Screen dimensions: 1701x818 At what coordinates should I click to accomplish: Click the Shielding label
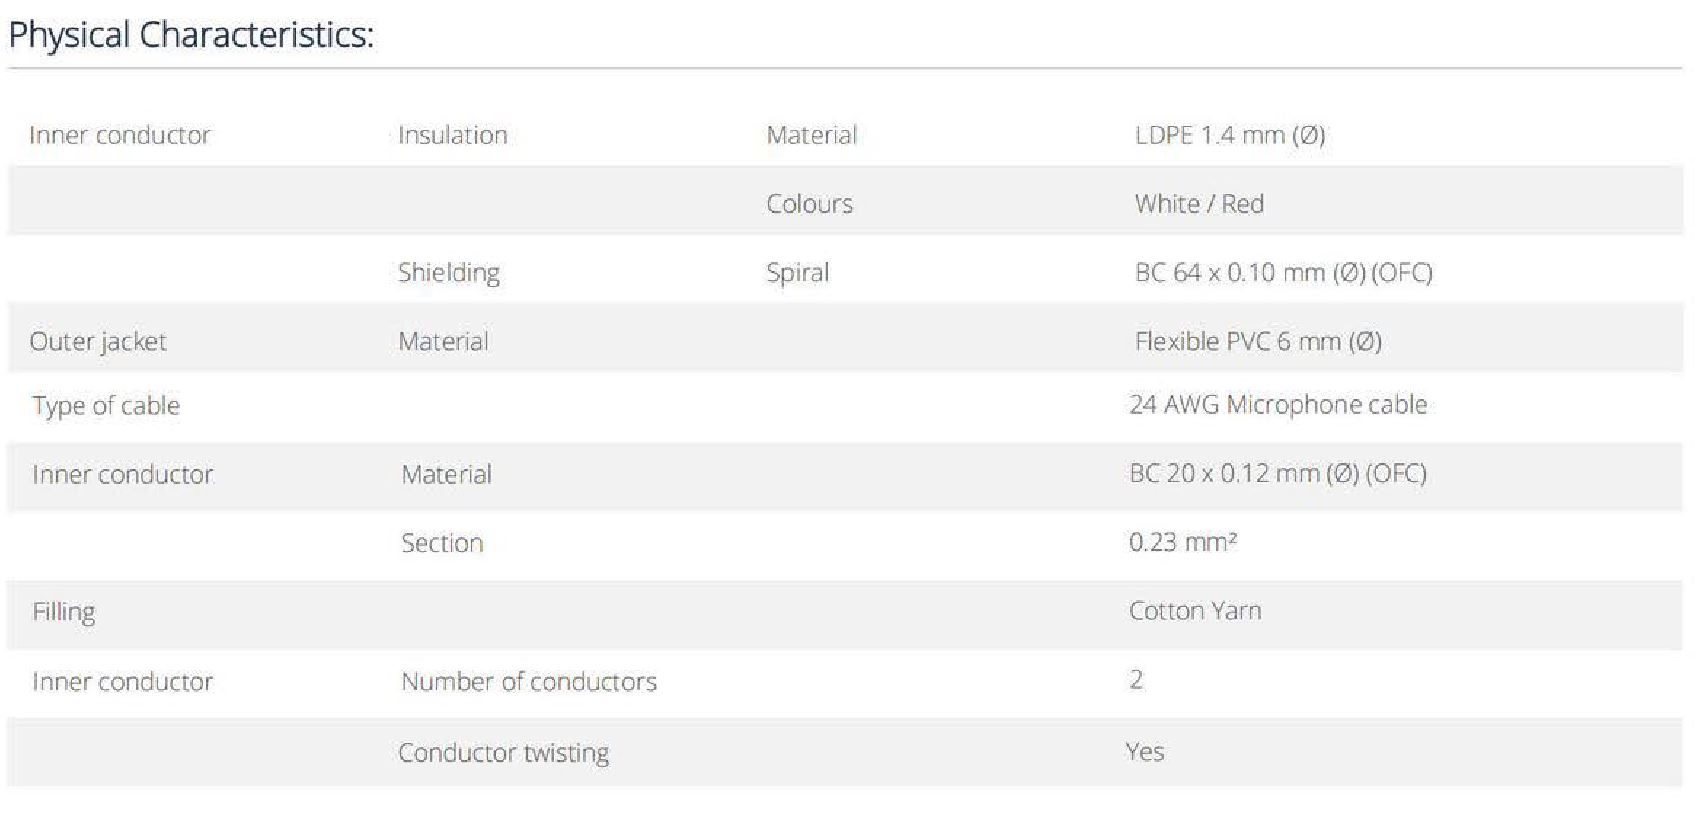click(x=448, y=273)
